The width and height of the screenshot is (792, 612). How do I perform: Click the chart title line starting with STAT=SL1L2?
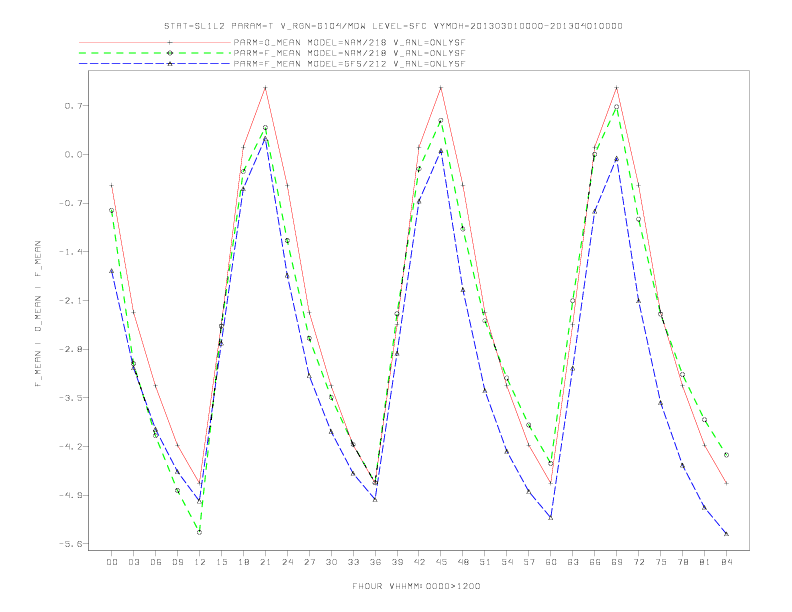(x=393, y=26)
